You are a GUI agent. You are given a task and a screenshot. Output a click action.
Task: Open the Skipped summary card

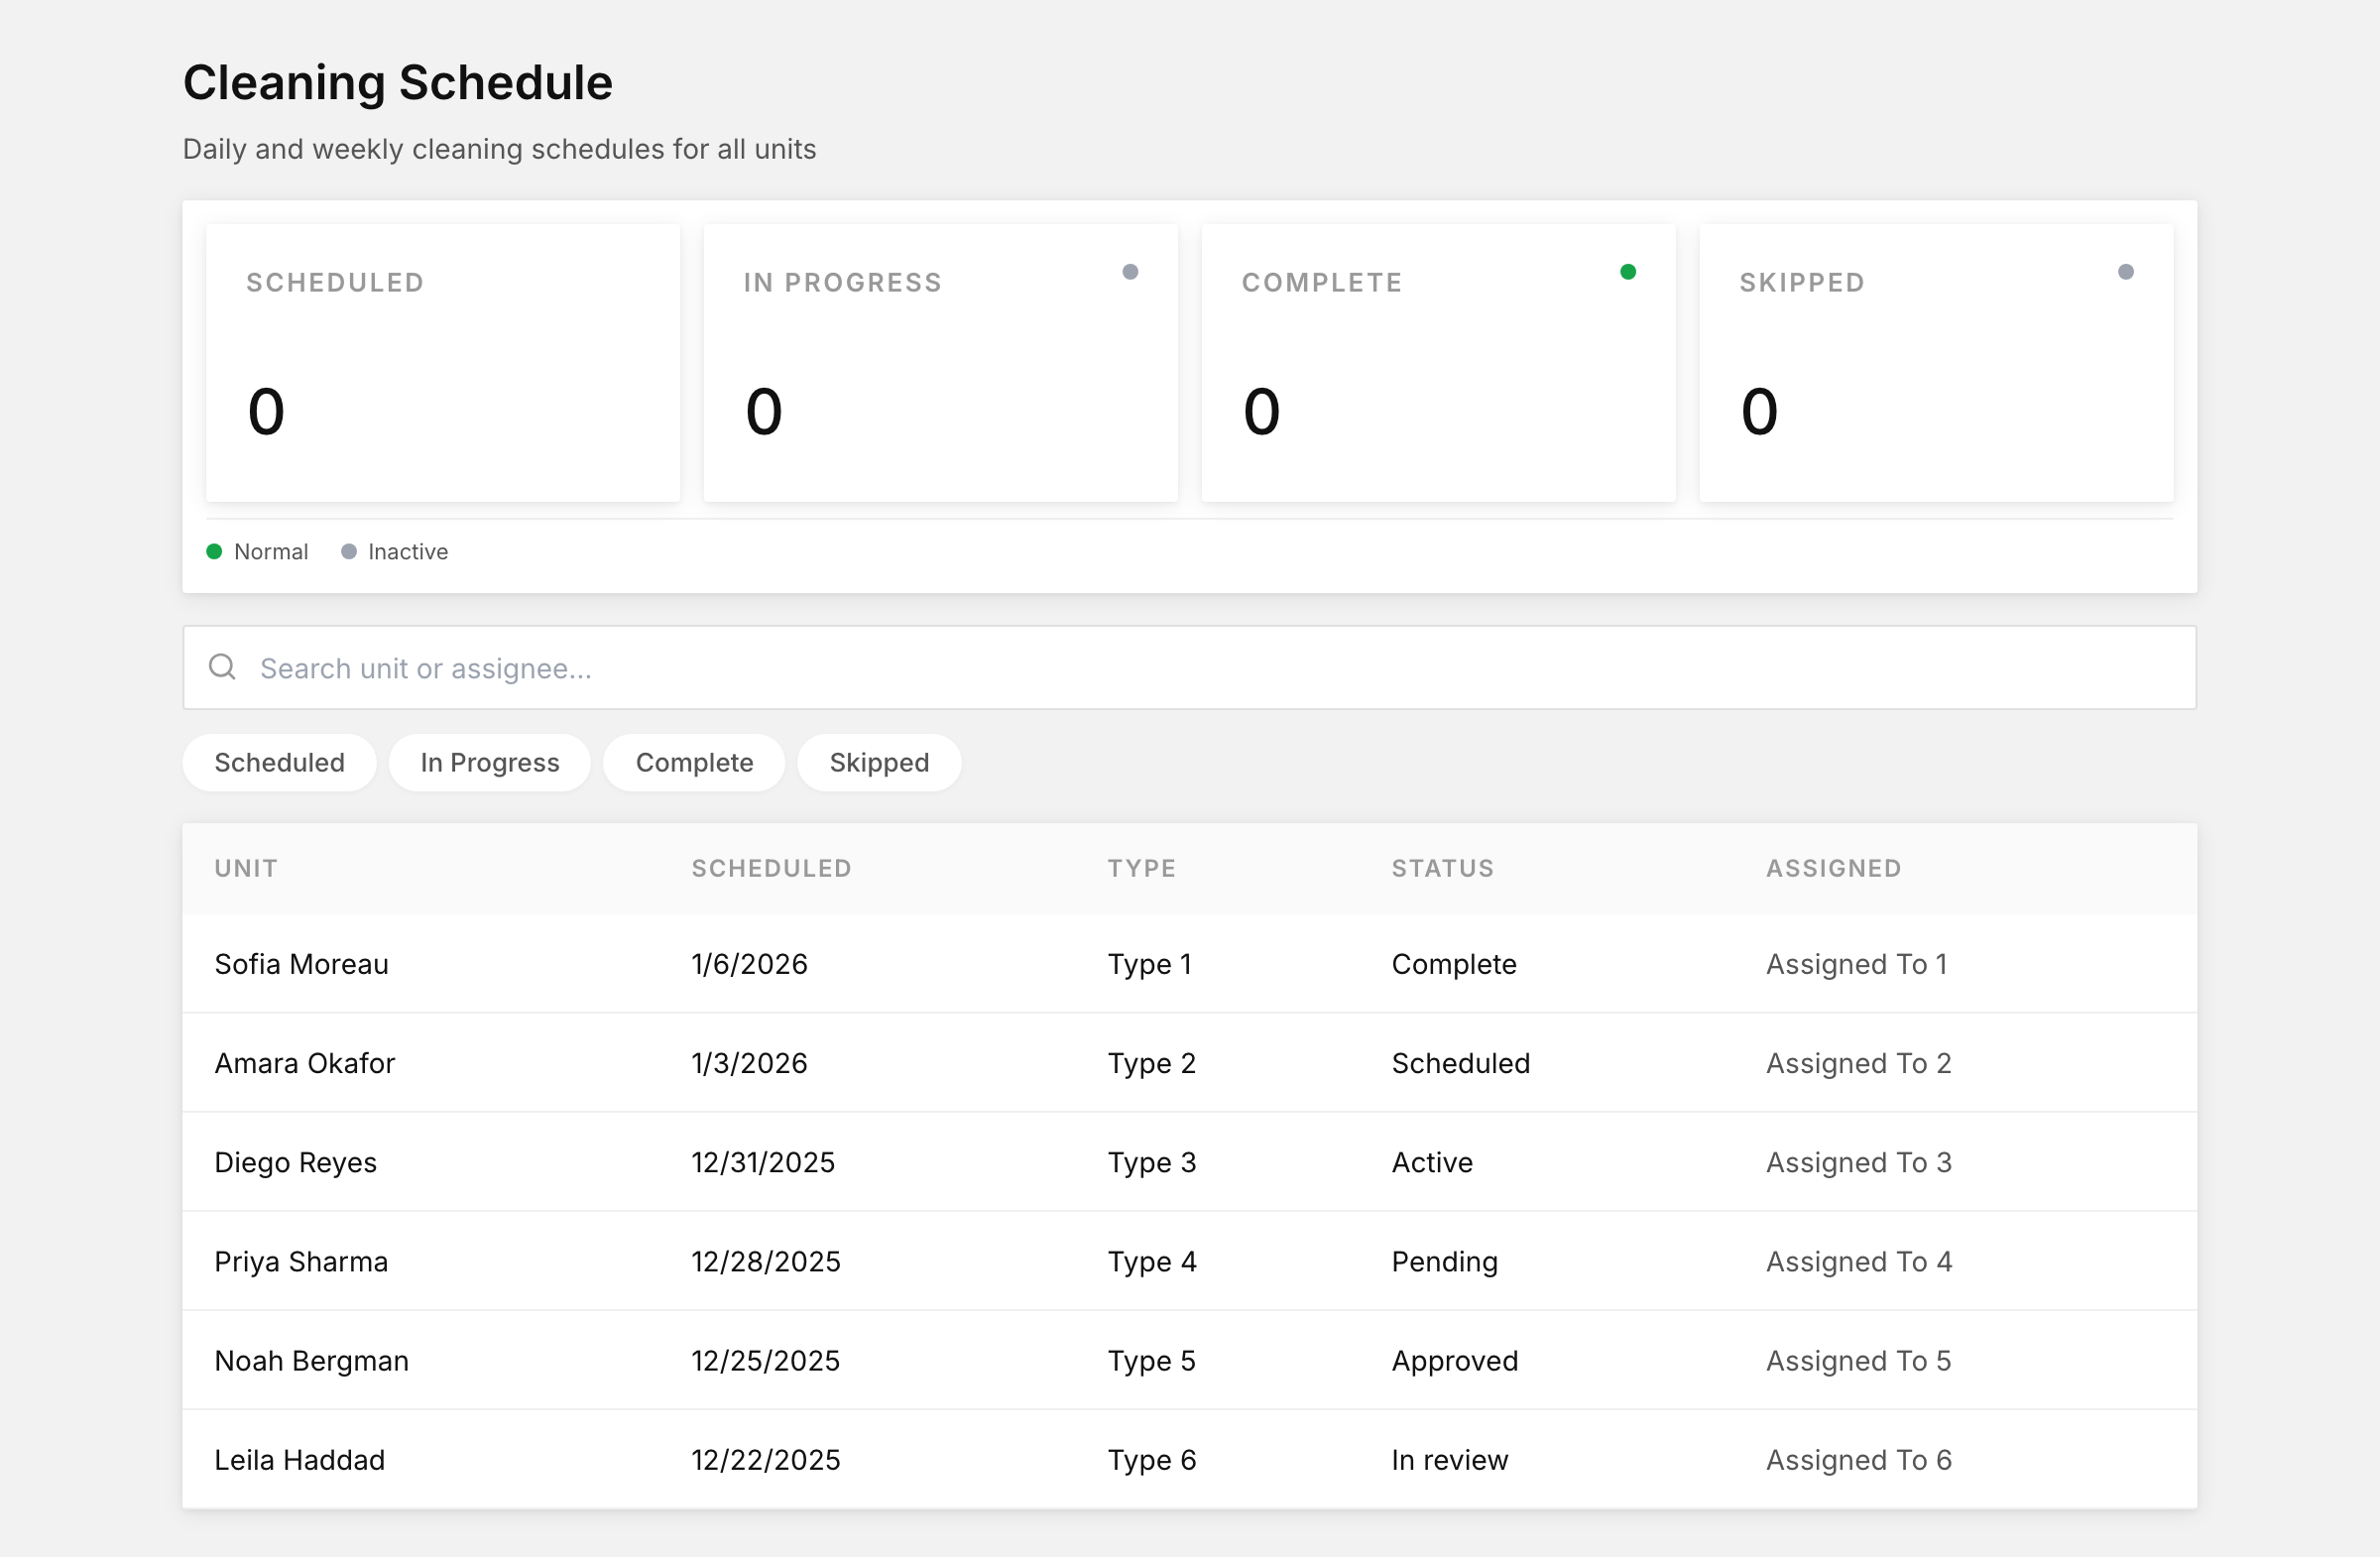pos(1937,364)
